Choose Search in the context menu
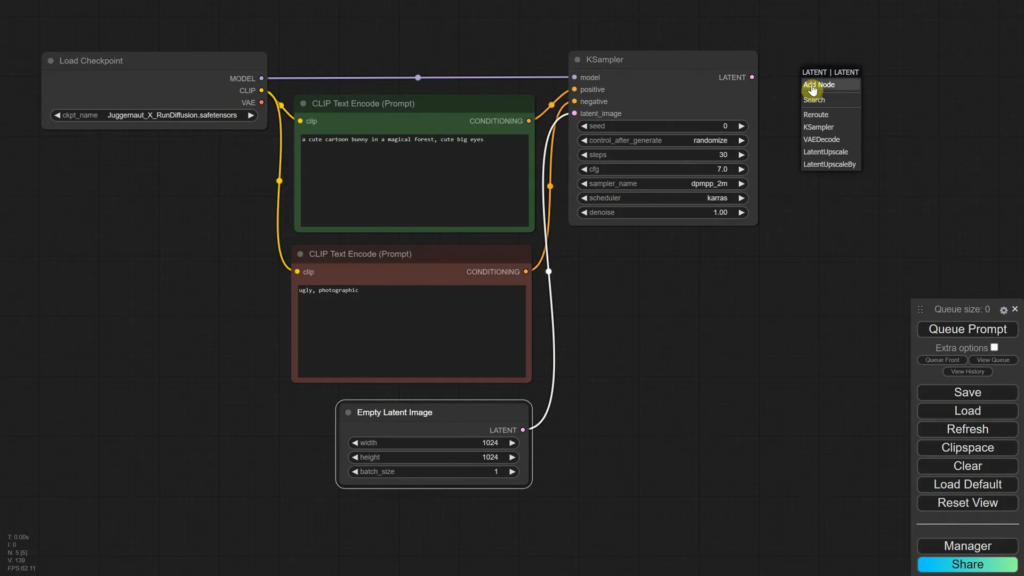The height and width of the screenshot is (576, 1024). [x=831, y=100]
